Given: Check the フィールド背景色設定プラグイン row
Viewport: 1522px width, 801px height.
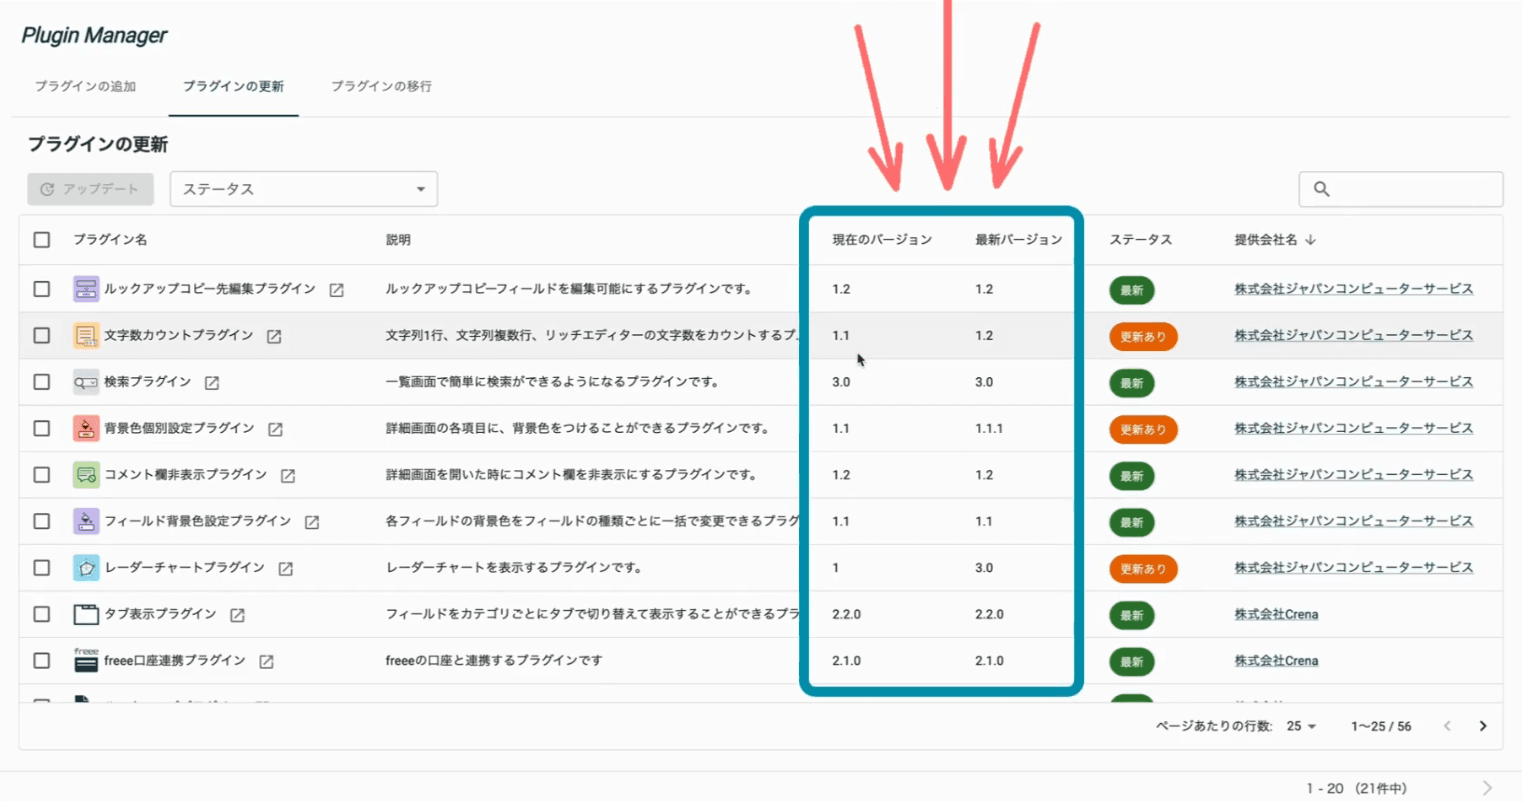Looking at the screenshot, I should click(x=42, y=521).
